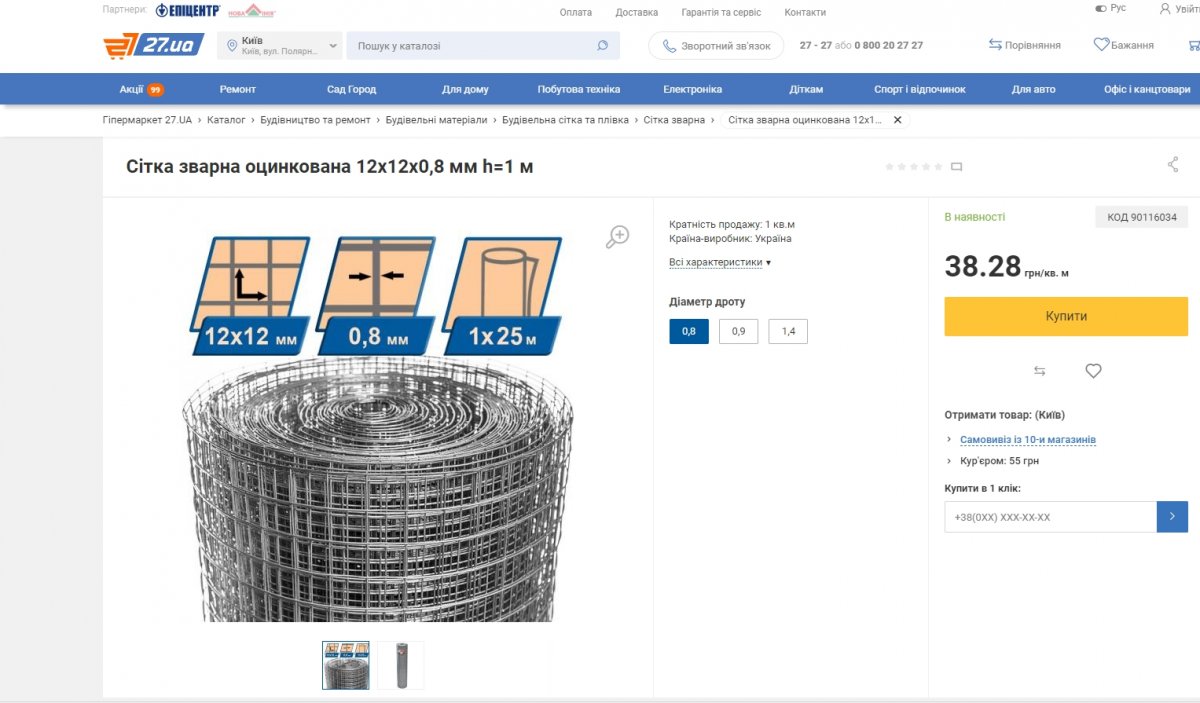Viewport: 1200px width, 703px height.
Task: Select the first product thumbnail
Action: tap(346, 665)
